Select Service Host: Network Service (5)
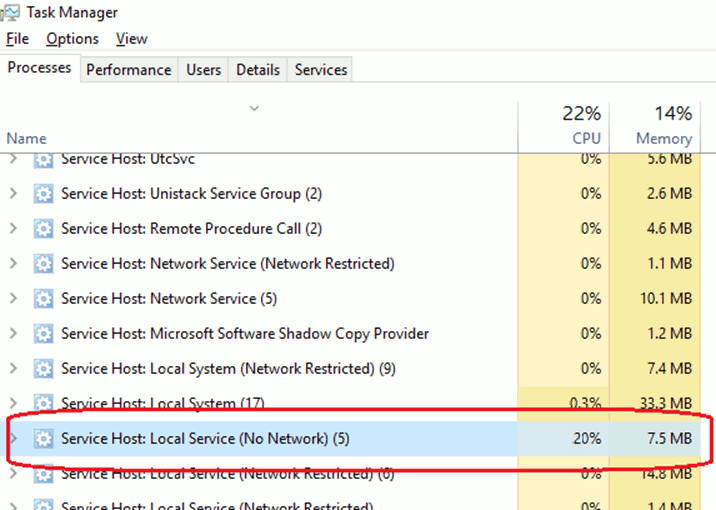The width and height of the screenshot is (716, 510). click(x=169, y=299)
